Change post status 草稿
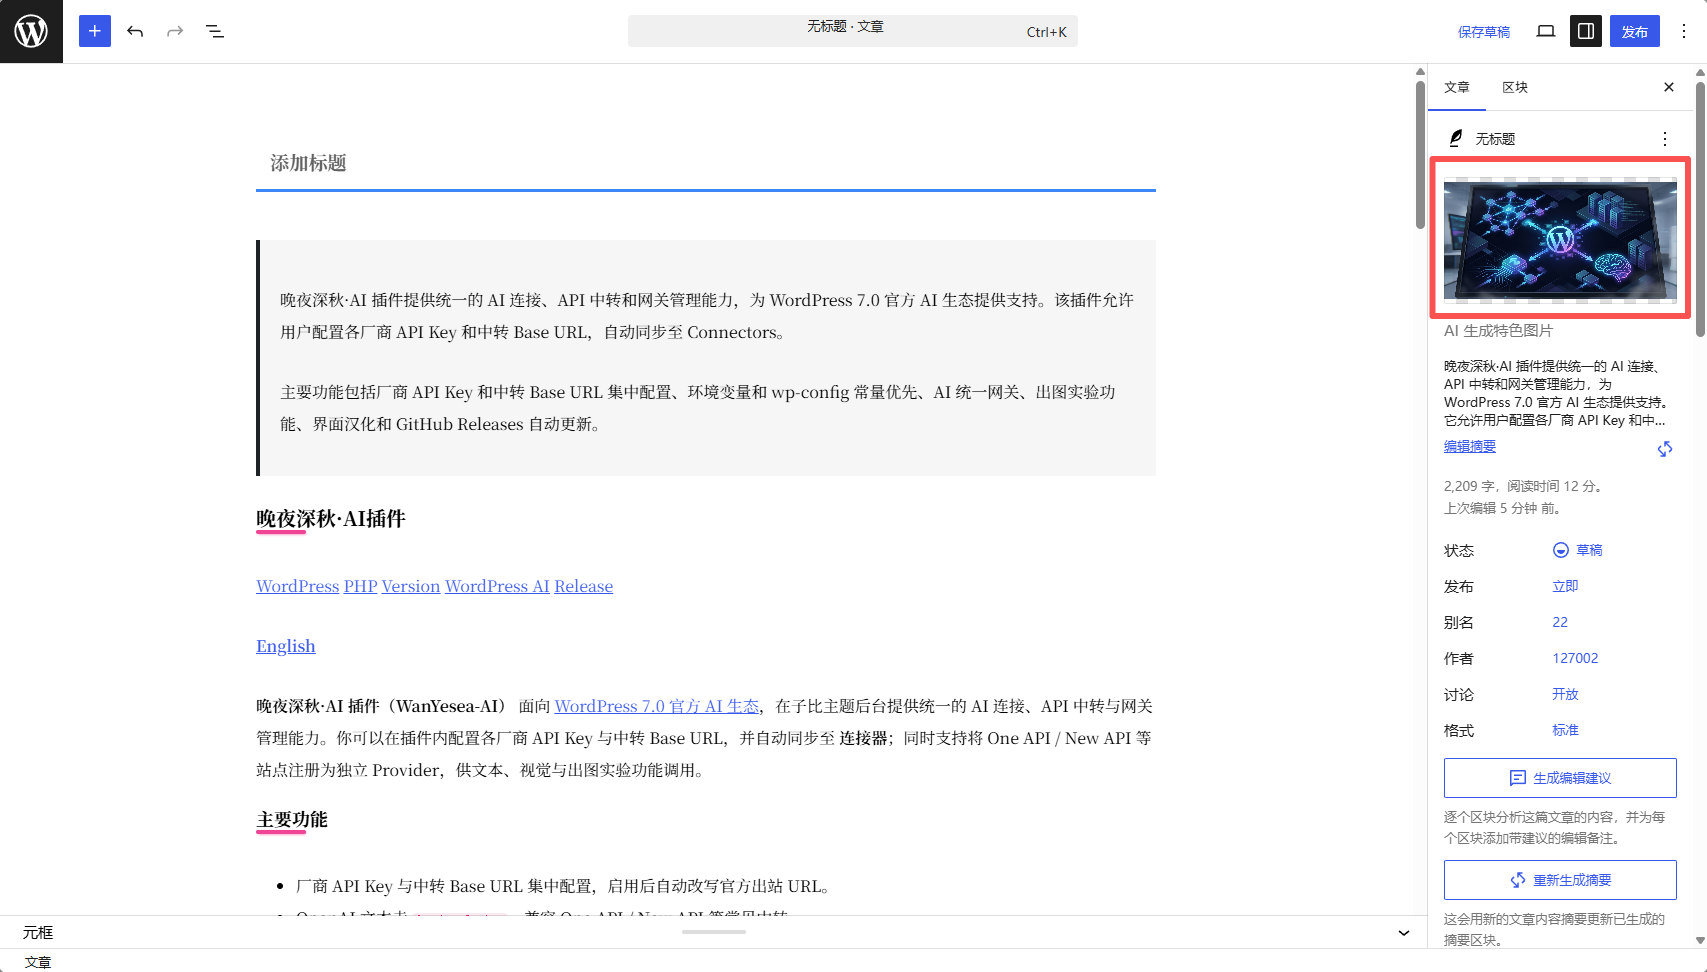1707x972 pixels. pos(1578,550)
